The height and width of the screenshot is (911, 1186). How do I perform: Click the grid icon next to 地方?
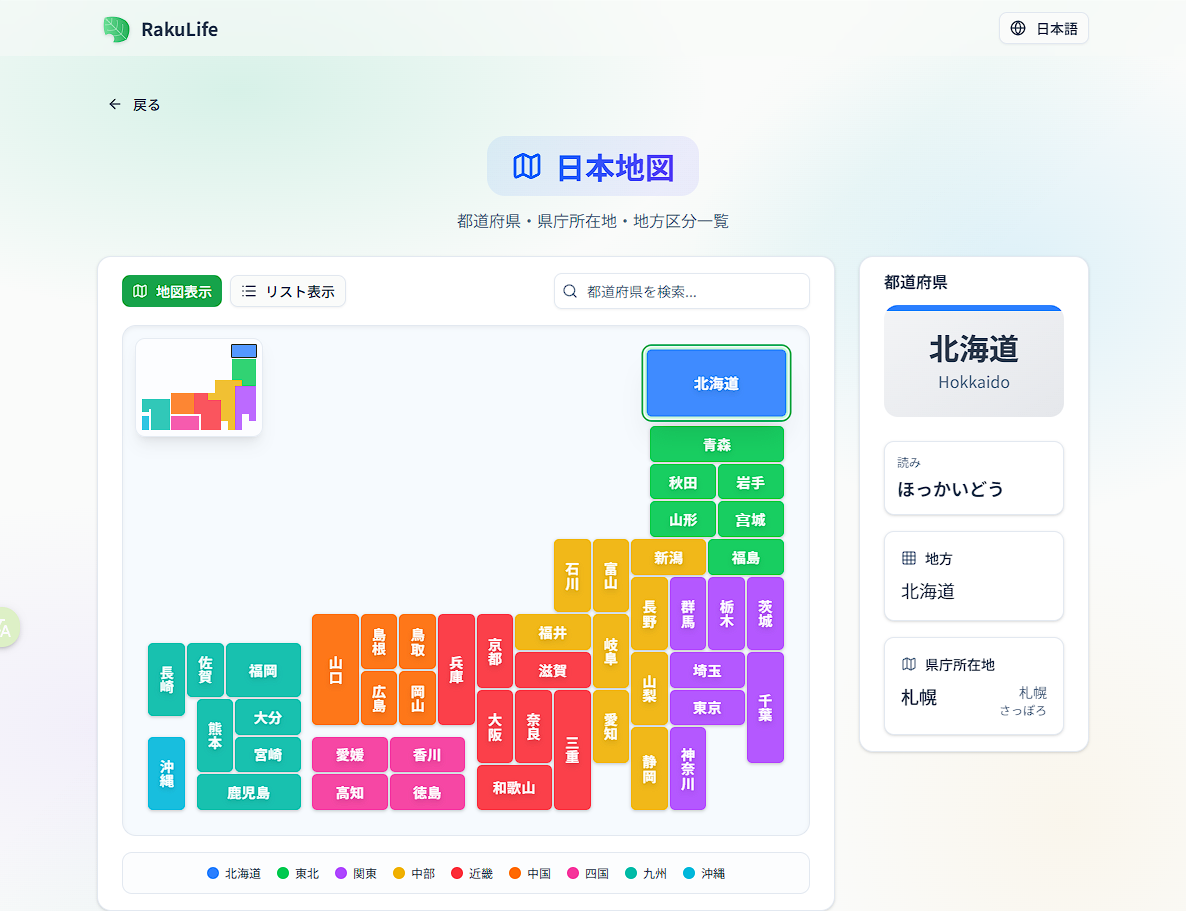pyautogui.click(x=909, y=558)
